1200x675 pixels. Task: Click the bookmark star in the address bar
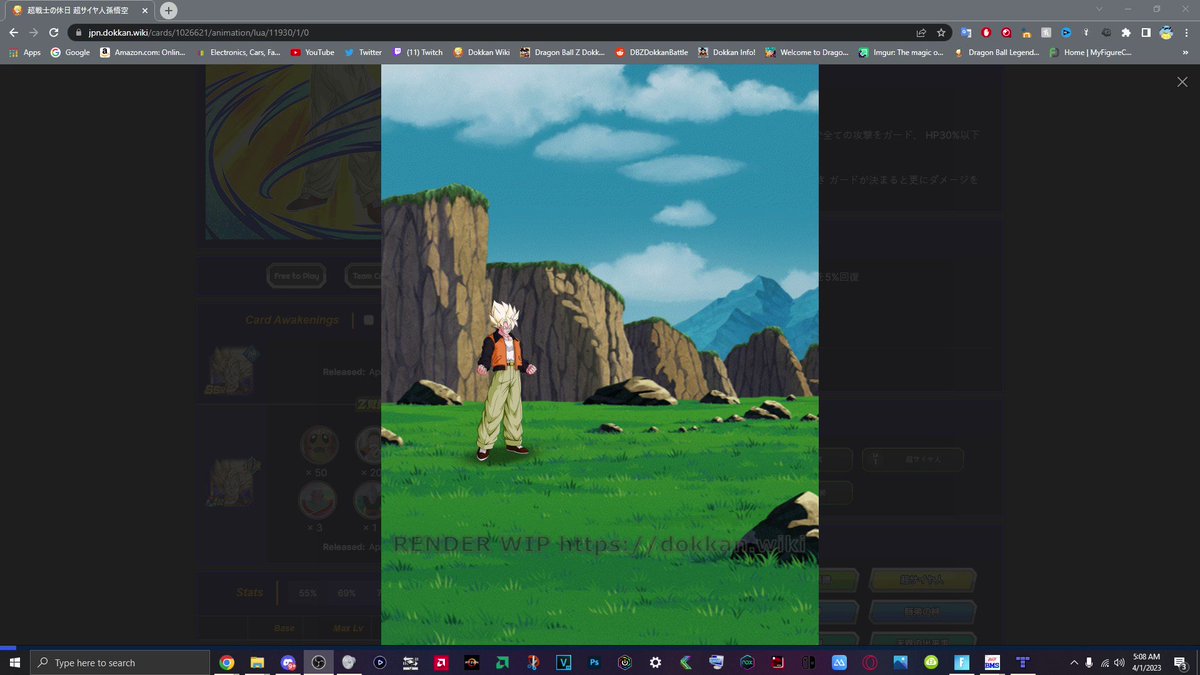[x=941, y=31]
